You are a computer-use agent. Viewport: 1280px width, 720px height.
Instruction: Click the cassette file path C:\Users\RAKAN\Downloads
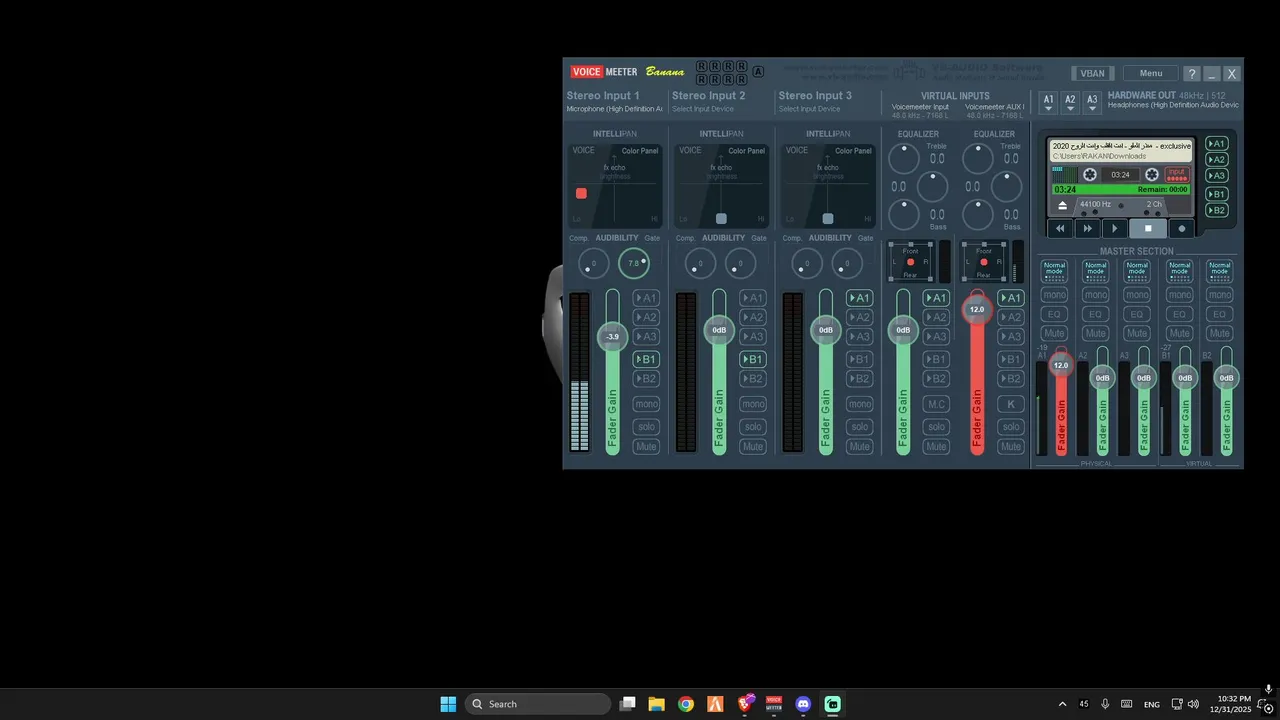(1099, 156)
